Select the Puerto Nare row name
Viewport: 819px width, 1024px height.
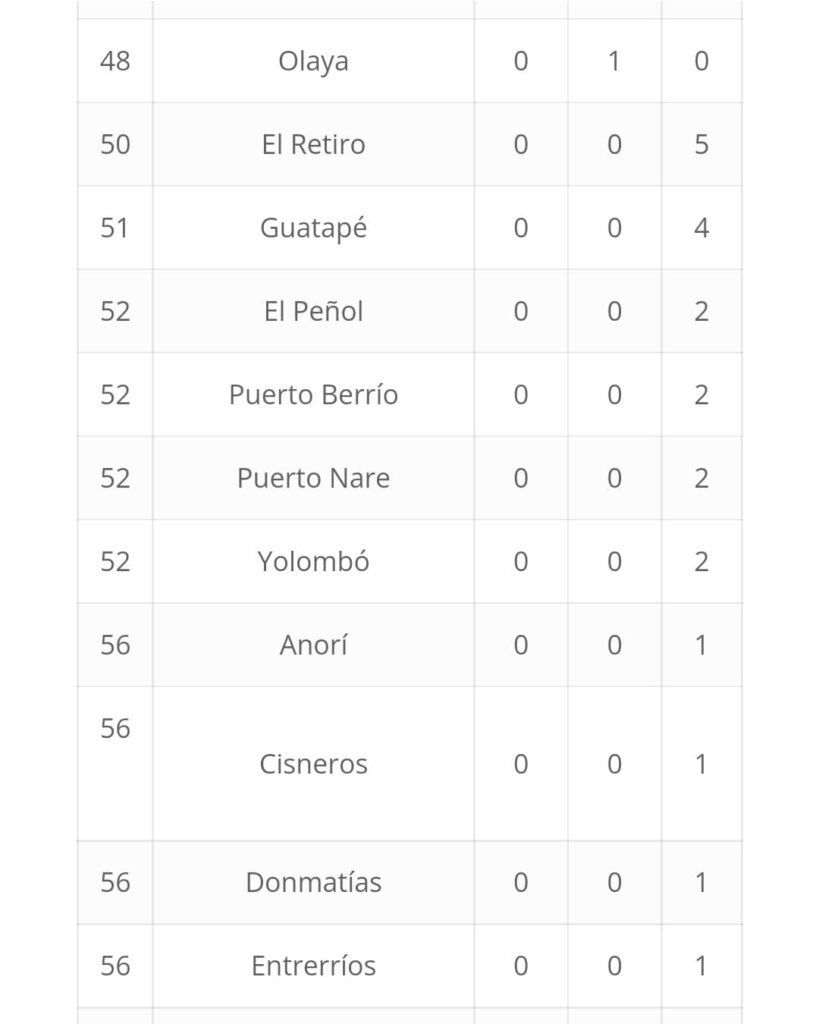[313, 478]
